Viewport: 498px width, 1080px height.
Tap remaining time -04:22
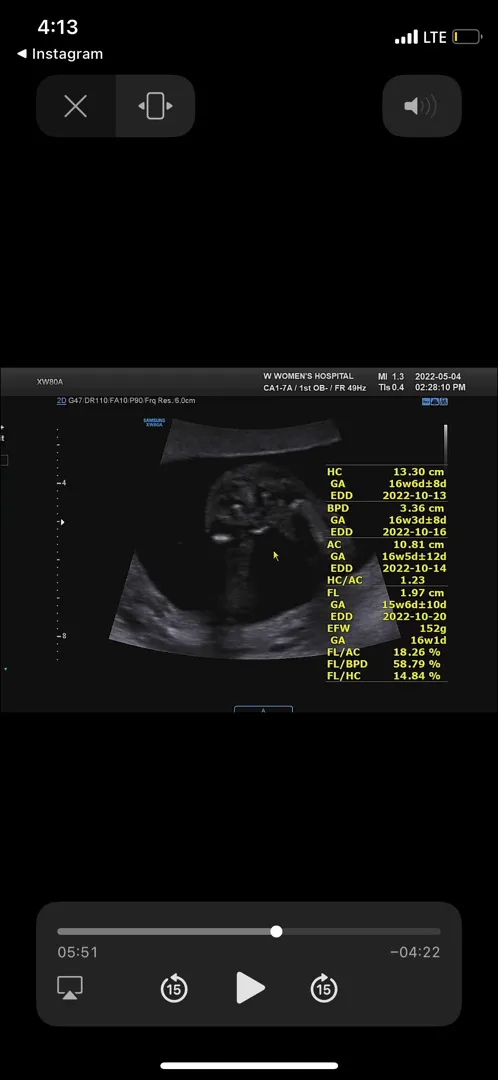(415, 952)
